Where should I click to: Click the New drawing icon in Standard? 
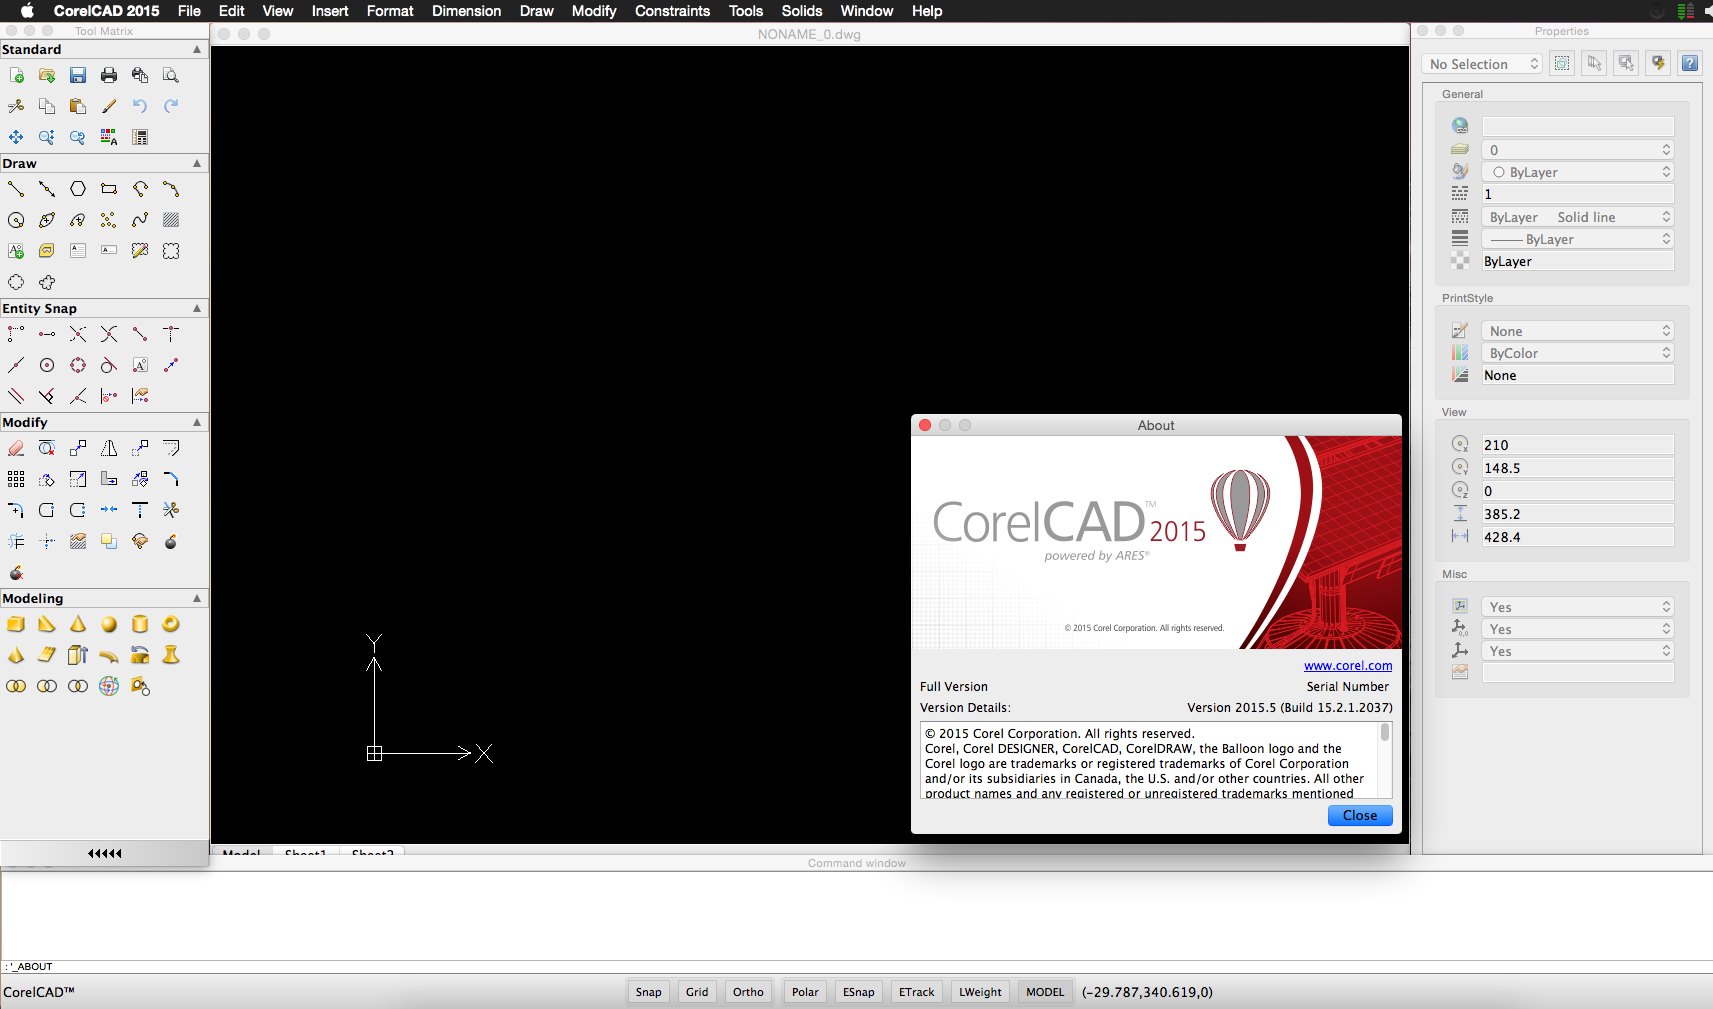click(x=16, y=75)
